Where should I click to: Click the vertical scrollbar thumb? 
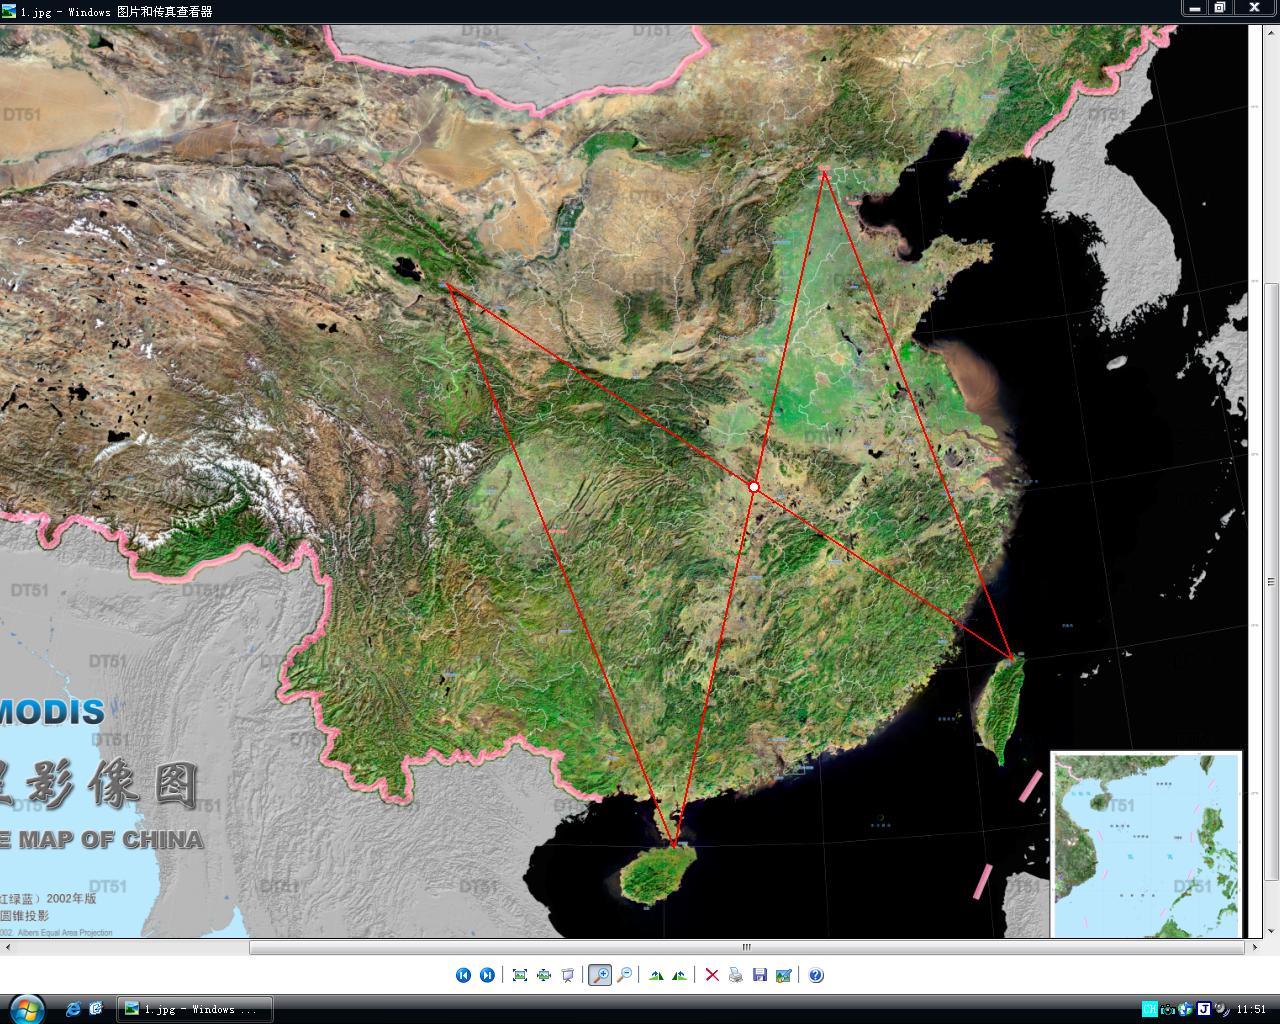(x=1271, y=582)
